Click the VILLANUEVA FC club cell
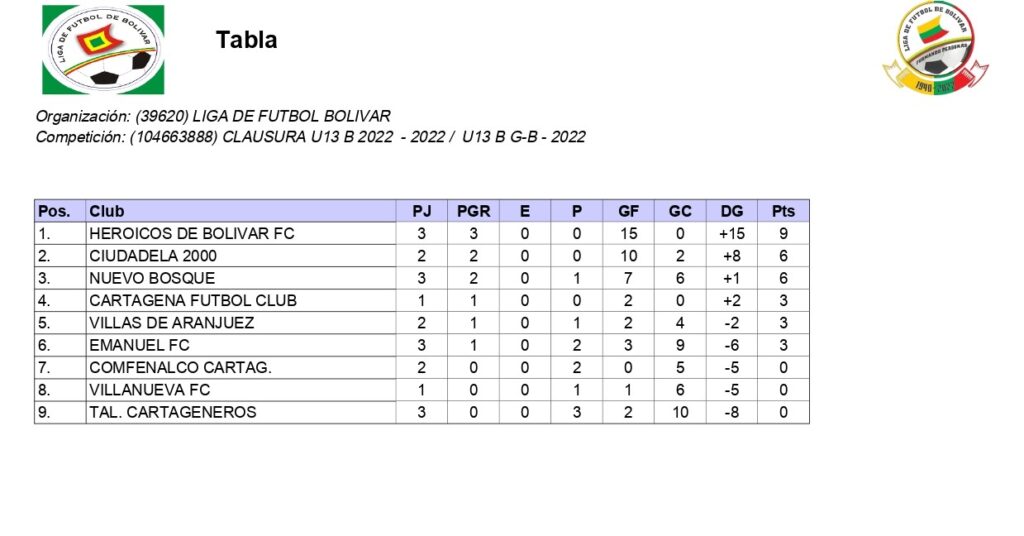Image resolution: width=1024 pixels, height=536 pixels. tap(149, 390)
